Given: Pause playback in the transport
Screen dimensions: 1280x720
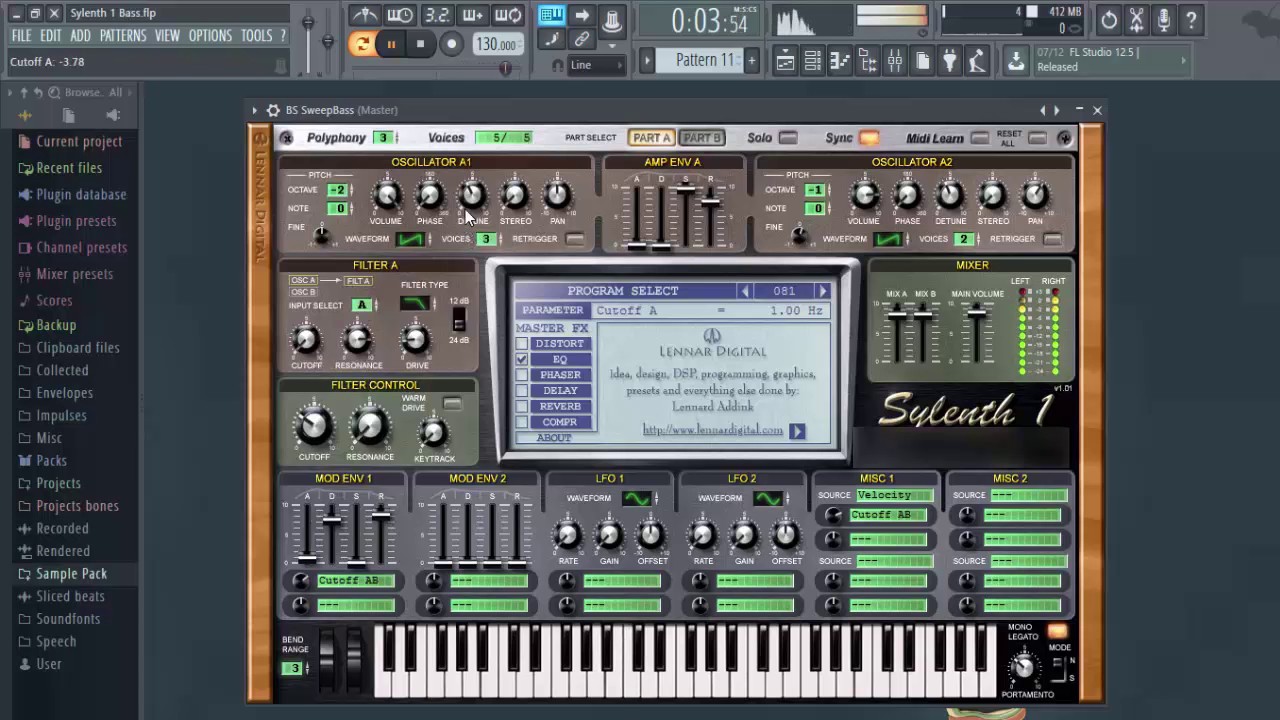Looking at the screenshot, I should (x=392, y=44).
